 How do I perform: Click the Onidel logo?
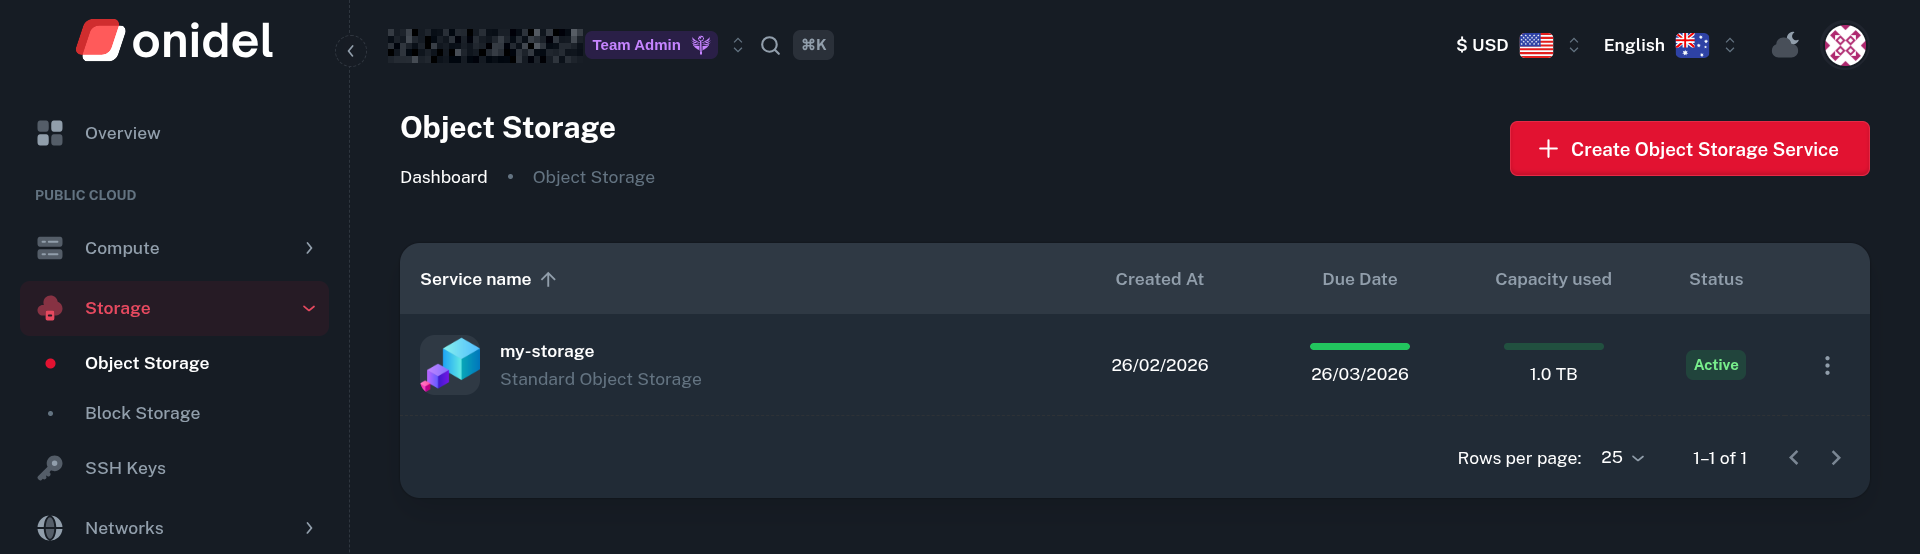coord(175,41)
